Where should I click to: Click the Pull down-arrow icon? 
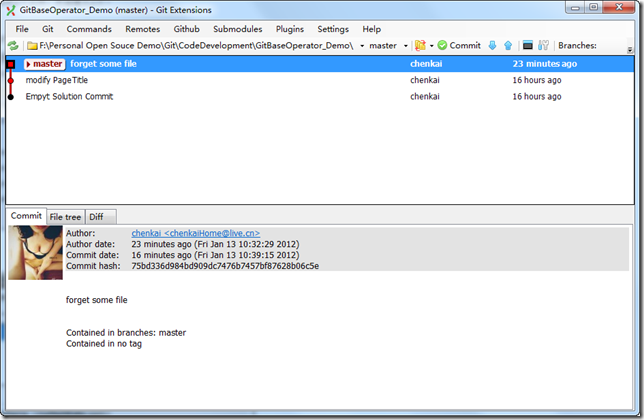pyautogui.click(x=492, y=45)
